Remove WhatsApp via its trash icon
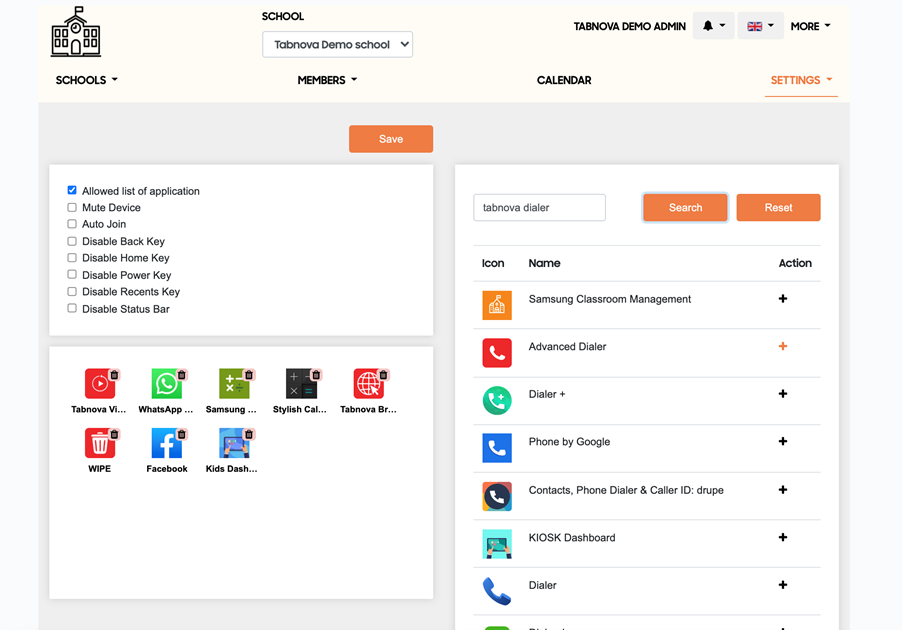 [182, 375]
